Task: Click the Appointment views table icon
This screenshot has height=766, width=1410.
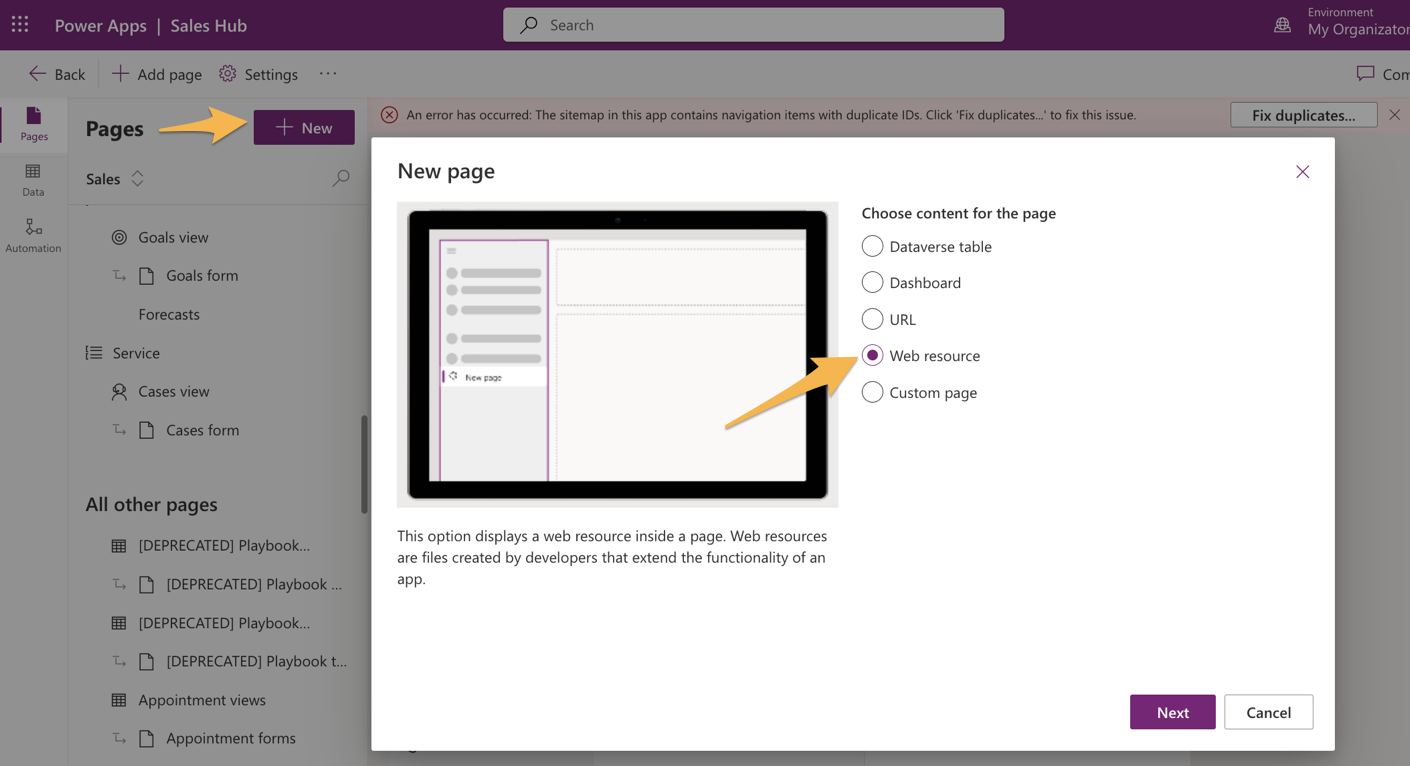Action: point(119,700)
